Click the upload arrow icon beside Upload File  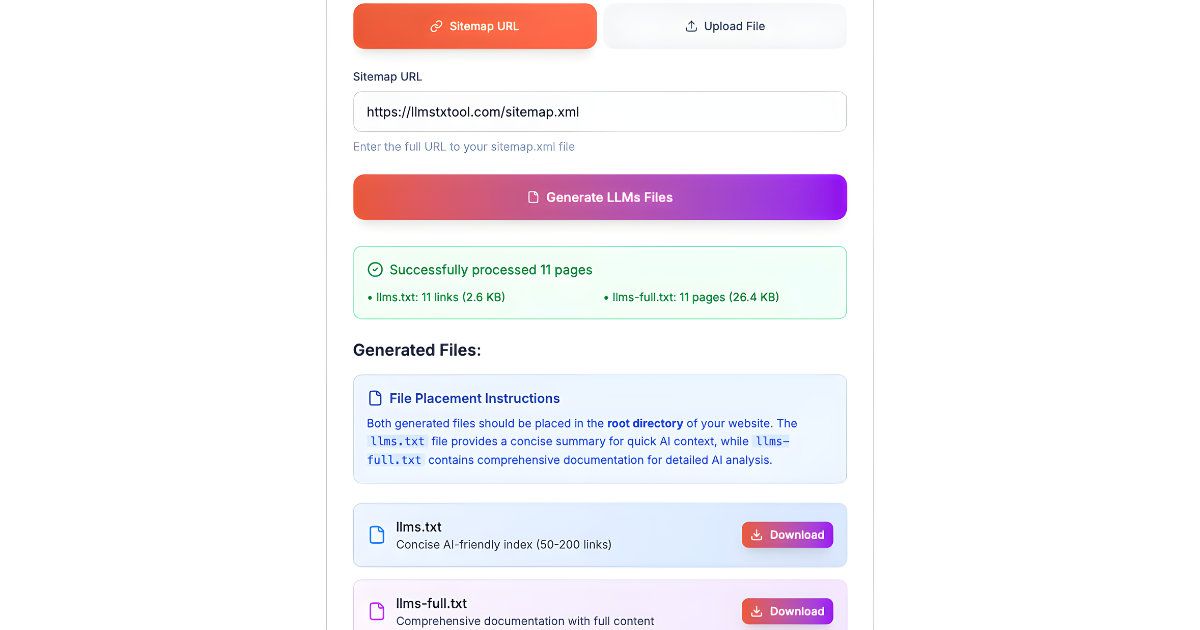[x=691, y=26]
